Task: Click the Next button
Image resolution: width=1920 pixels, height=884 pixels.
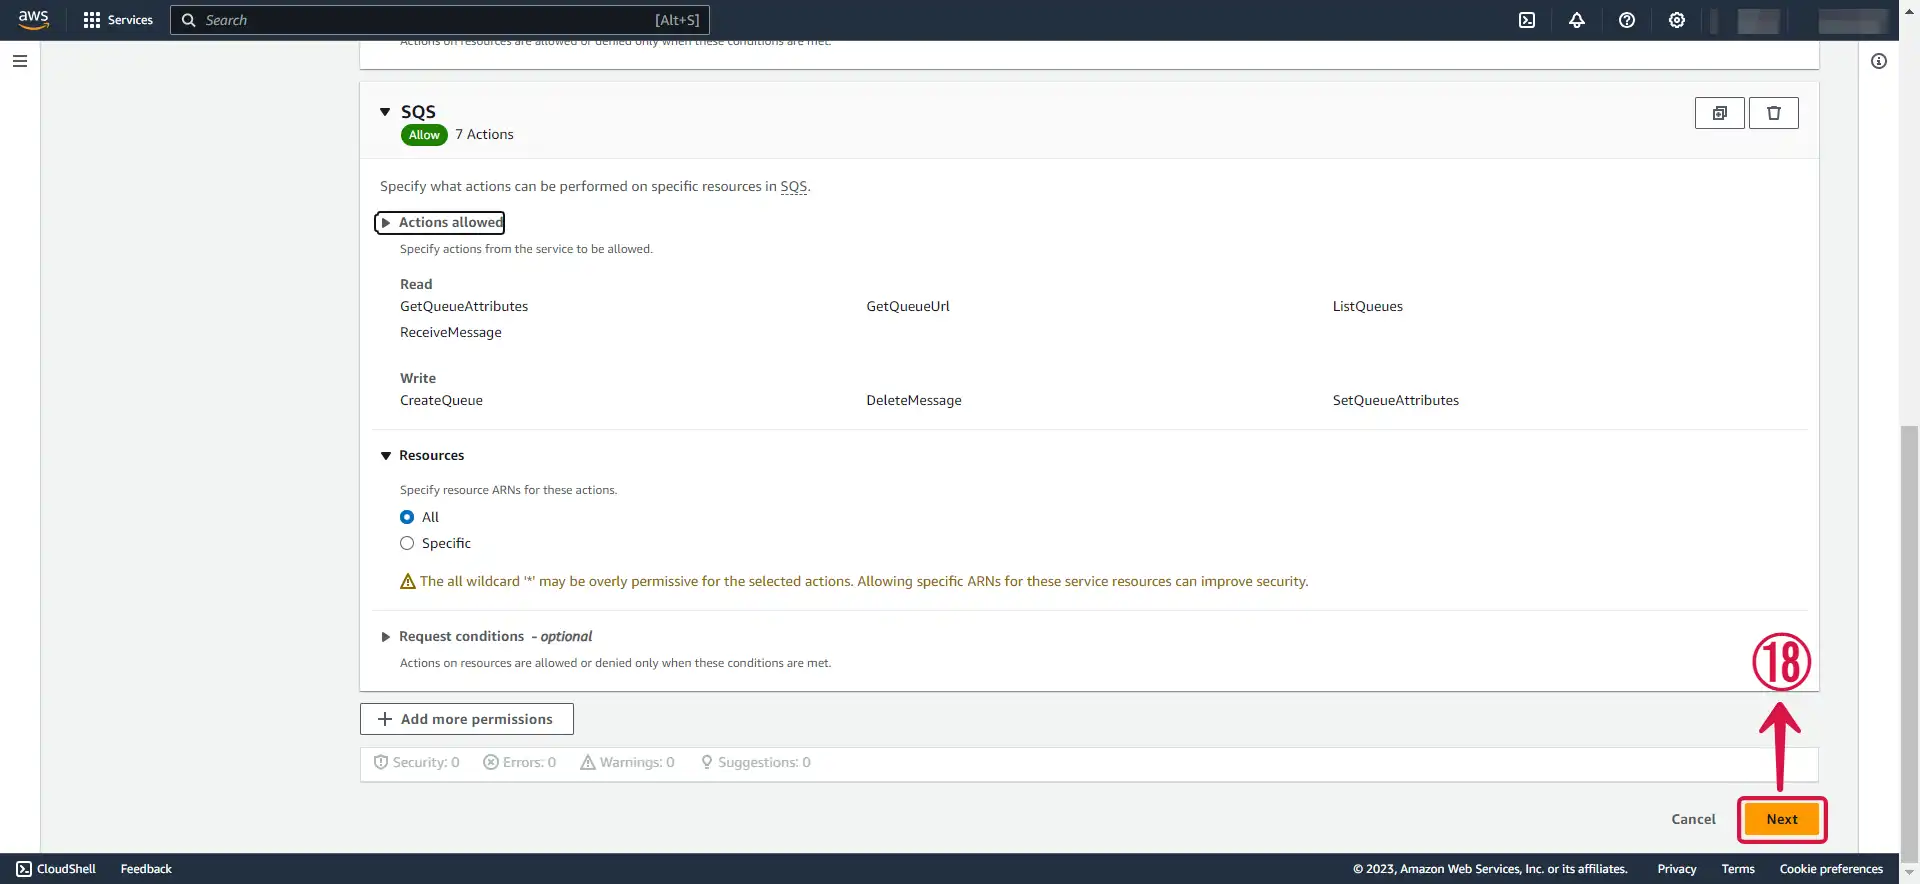Action: pyautogui.click(x=1782, y=819)
